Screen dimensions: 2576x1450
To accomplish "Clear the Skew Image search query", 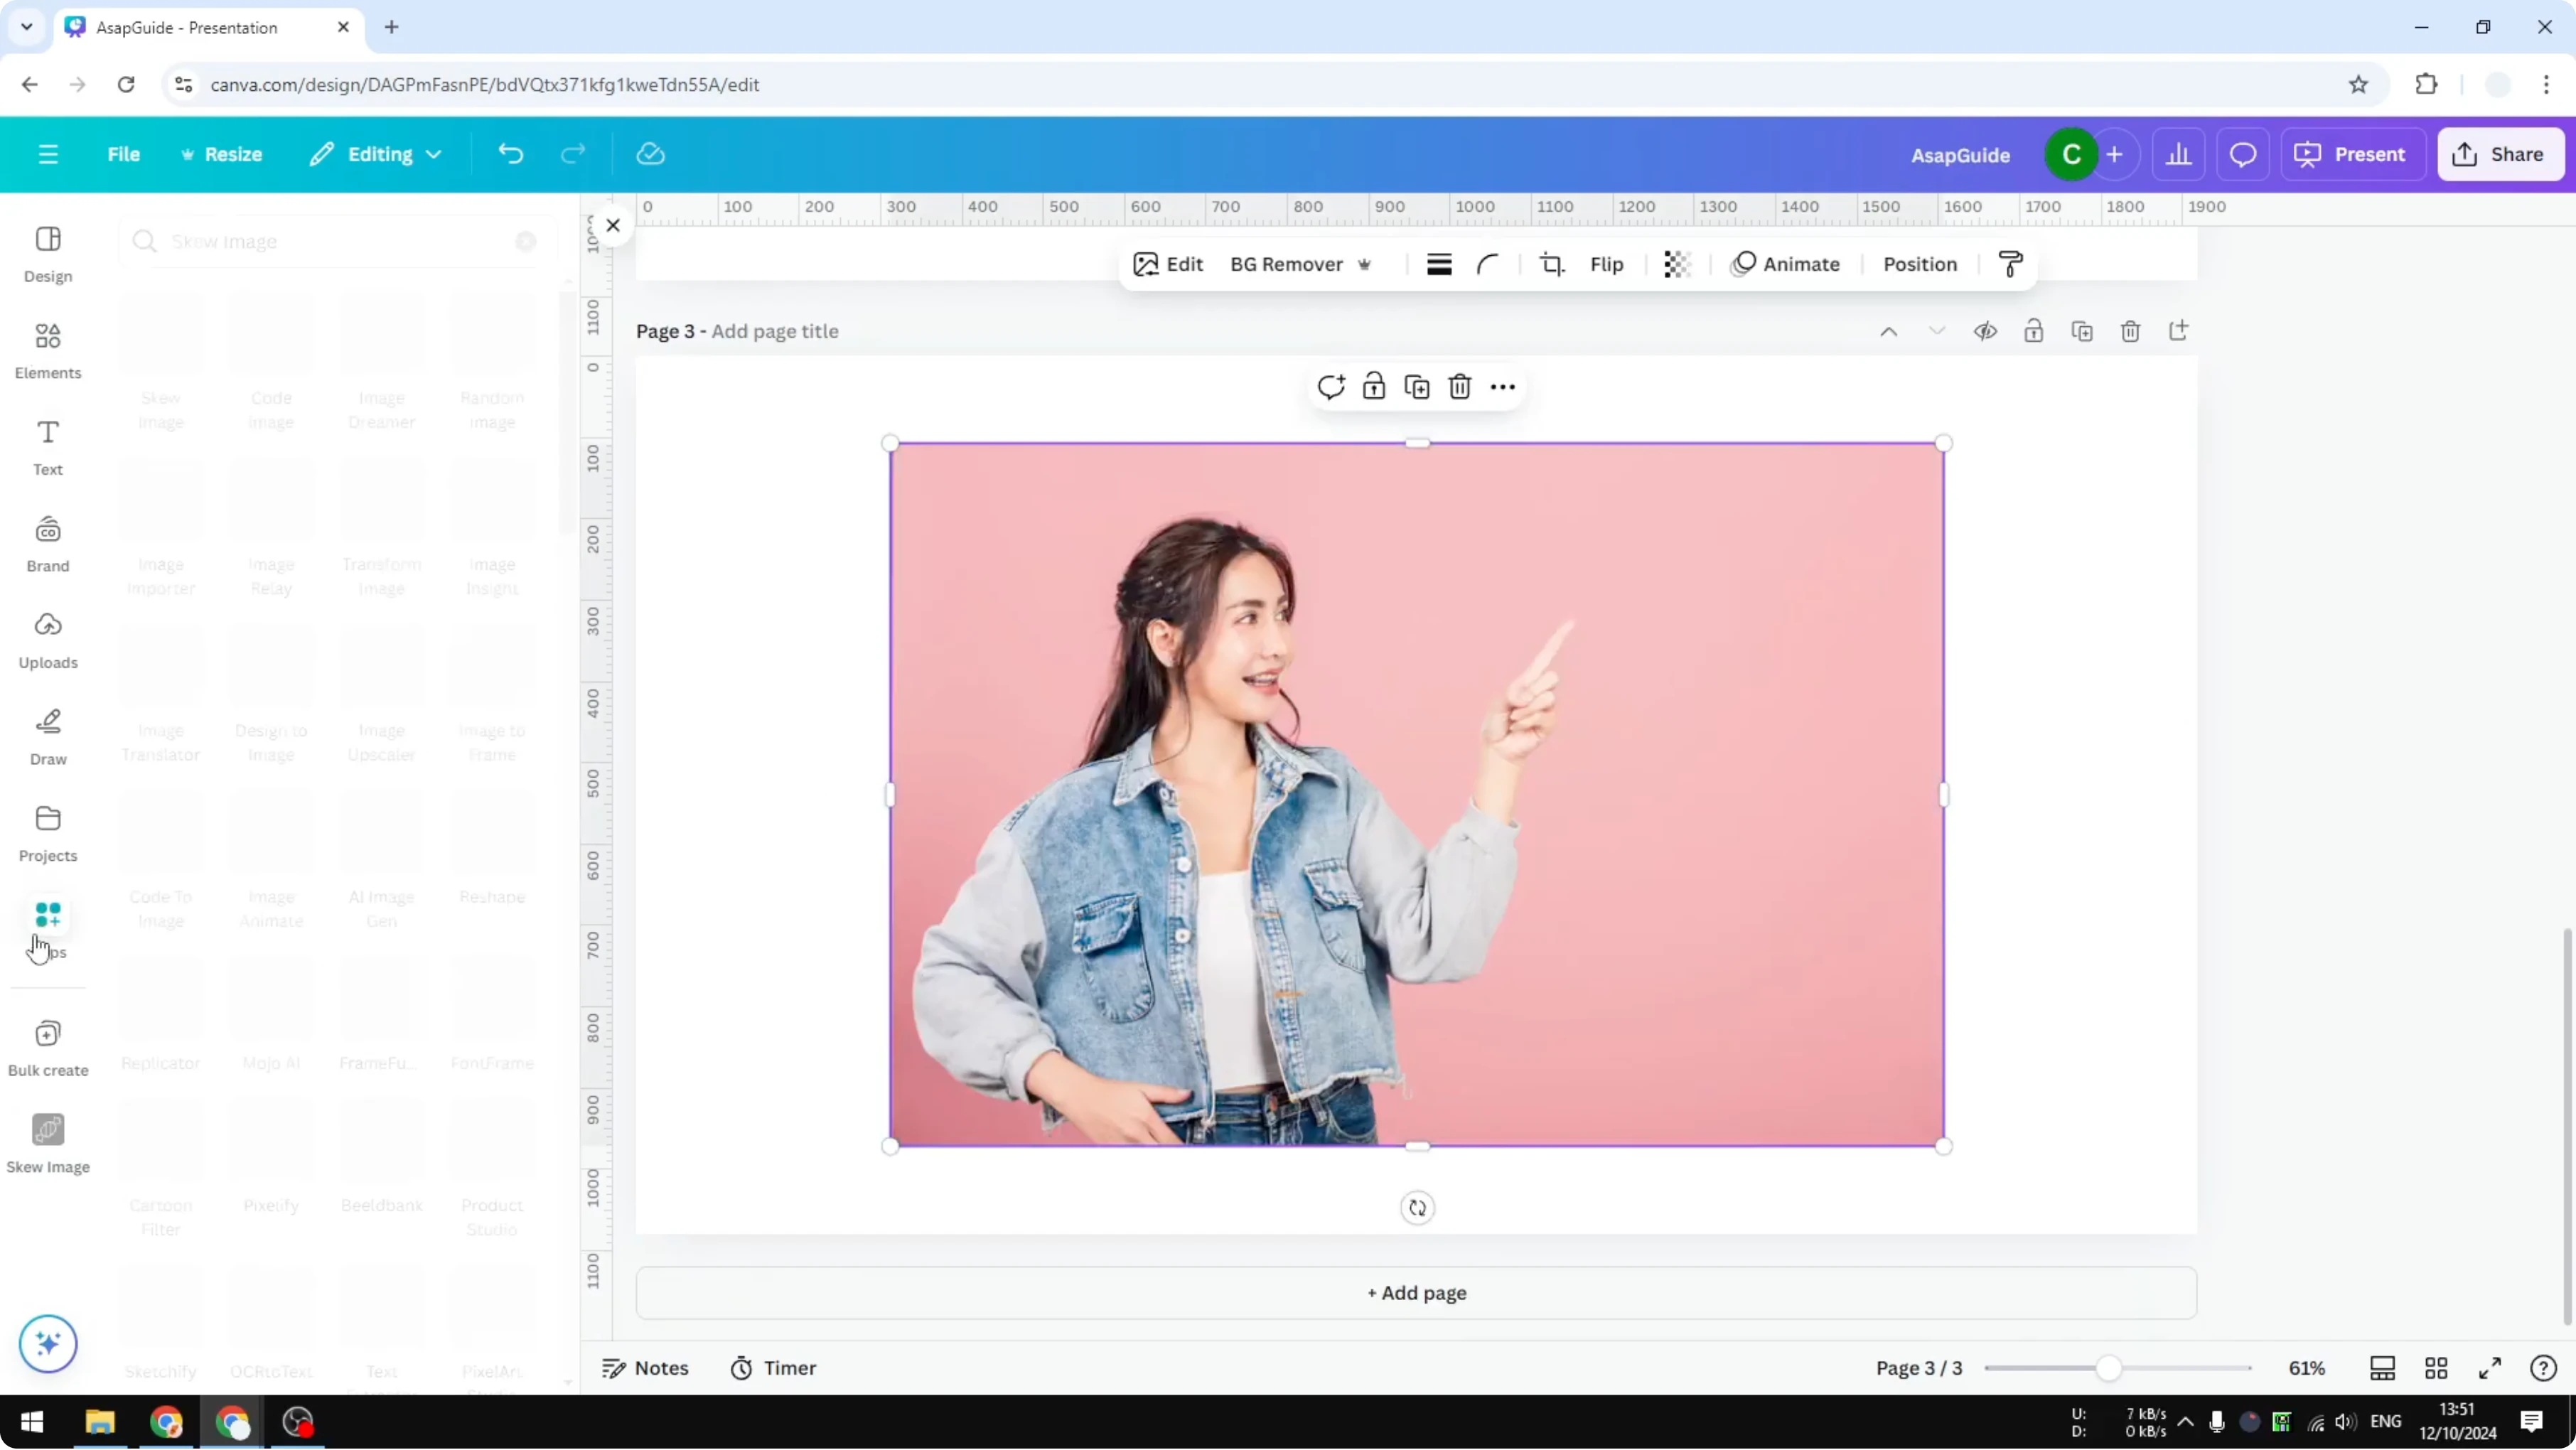I will tap(525, 241).
